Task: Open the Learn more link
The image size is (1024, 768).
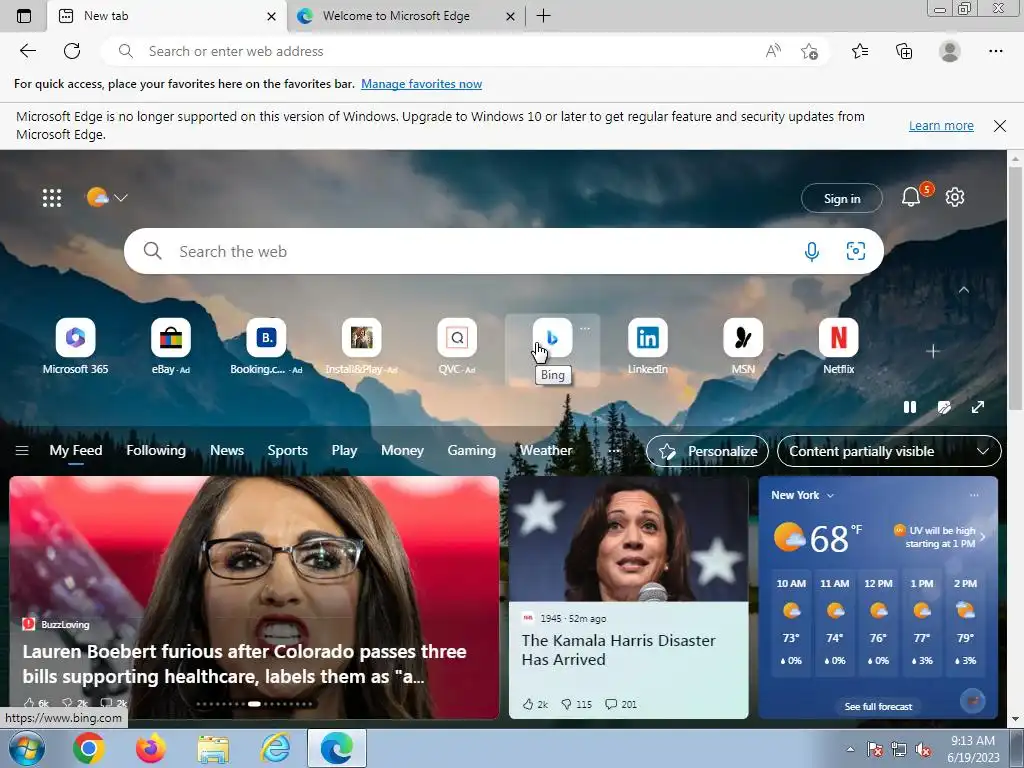Action: (x=941, y=125)
